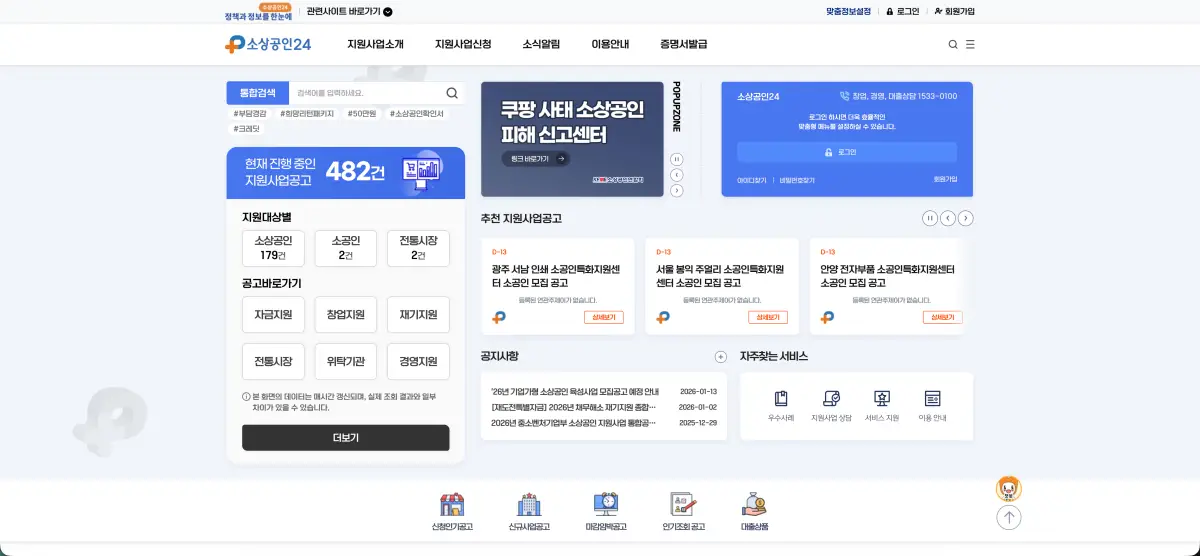Screen dimensions: 1200x556
Task: Open the 증명서발급 menu
Action: [683, 44]
